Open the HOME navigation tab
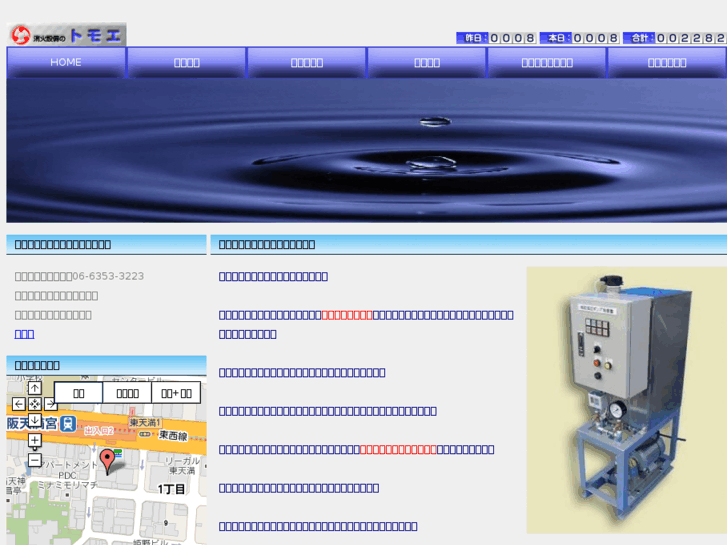Viewport: 727px width, 545px height. click(66, 62)
